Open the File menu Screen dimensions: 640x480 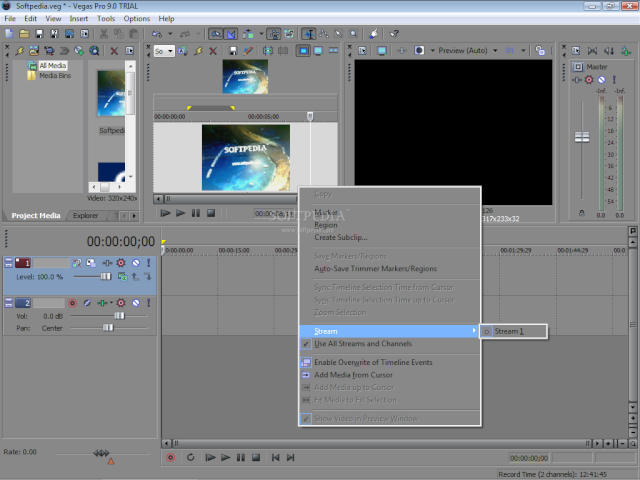click(10, 18)
